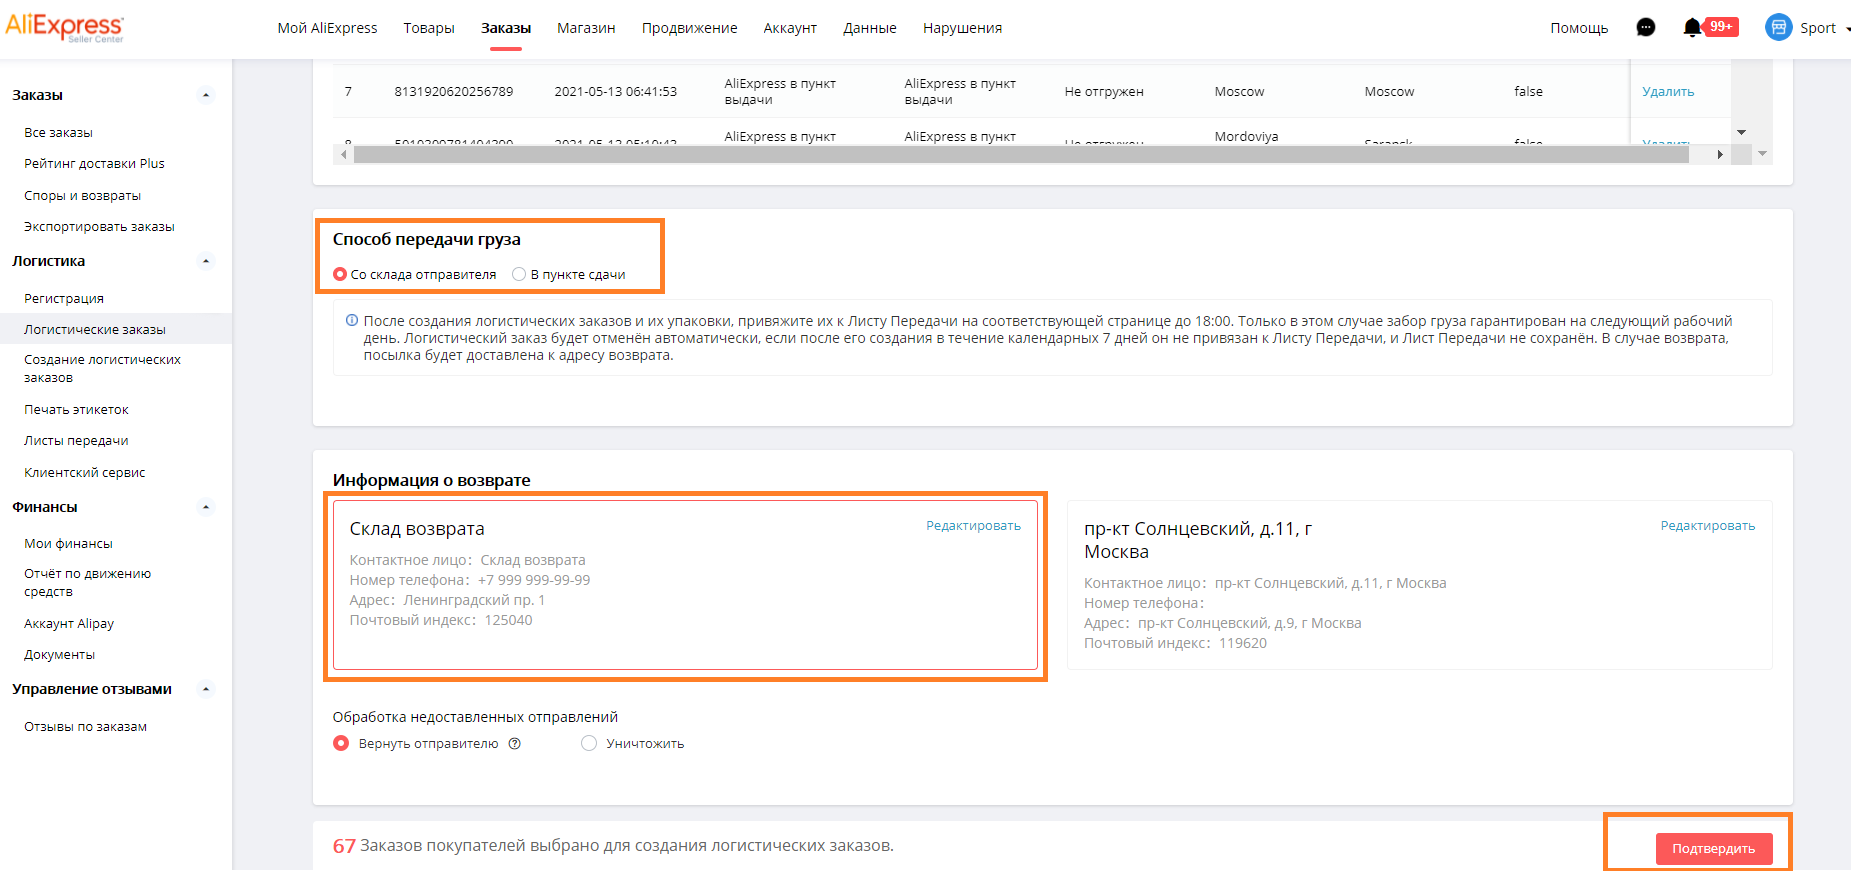Open Все заказы in sidebar
1851x871 pixels.
point(58,133)
